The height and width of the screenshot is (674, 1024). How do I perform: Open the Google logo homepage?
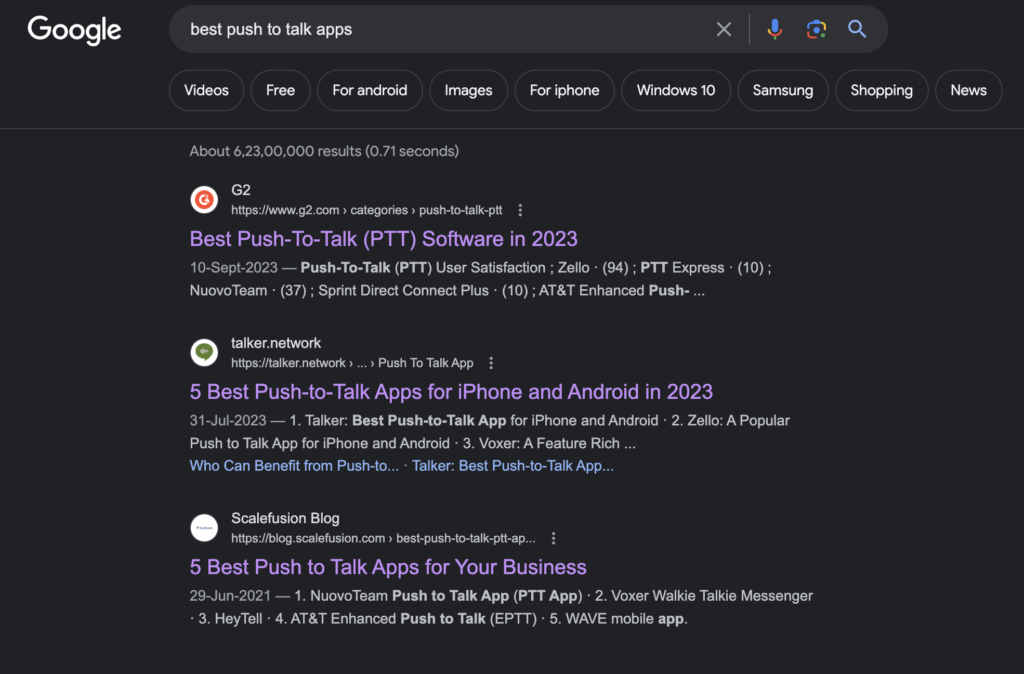[74, 30]
